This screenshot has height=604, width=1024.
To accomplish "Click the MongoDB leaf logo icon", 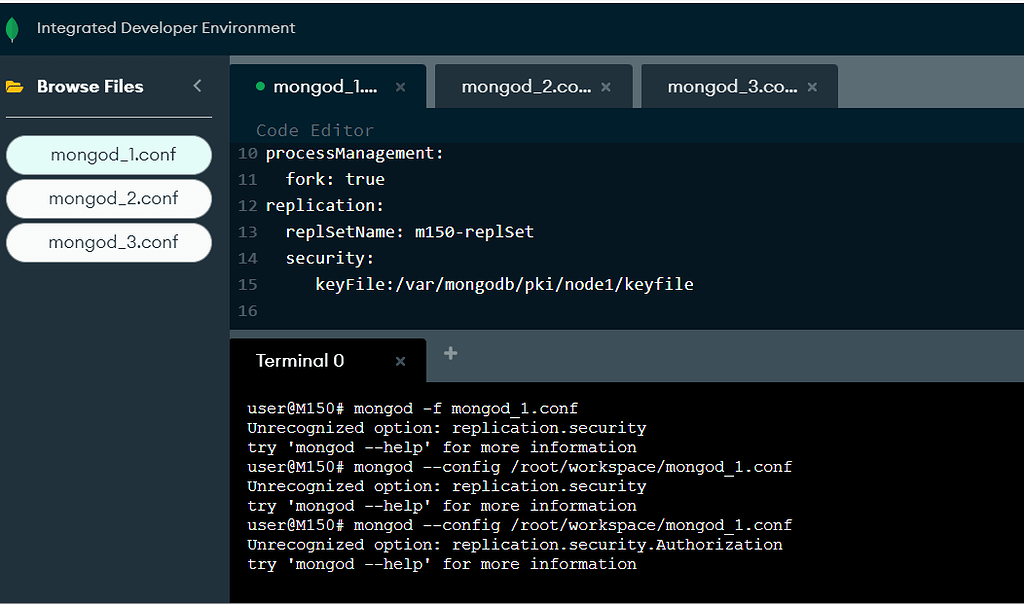I will pyautogui.click(x=12, y=29).
